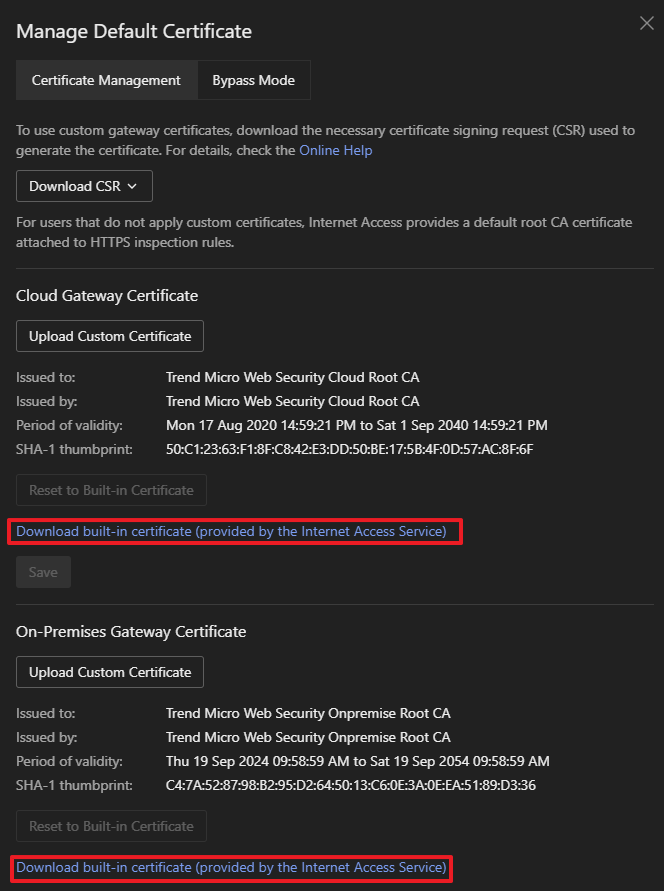Select the On-Premises certificate validity period text
The width and height of the screenshot is (664, 891).
(x=357, y=761)
